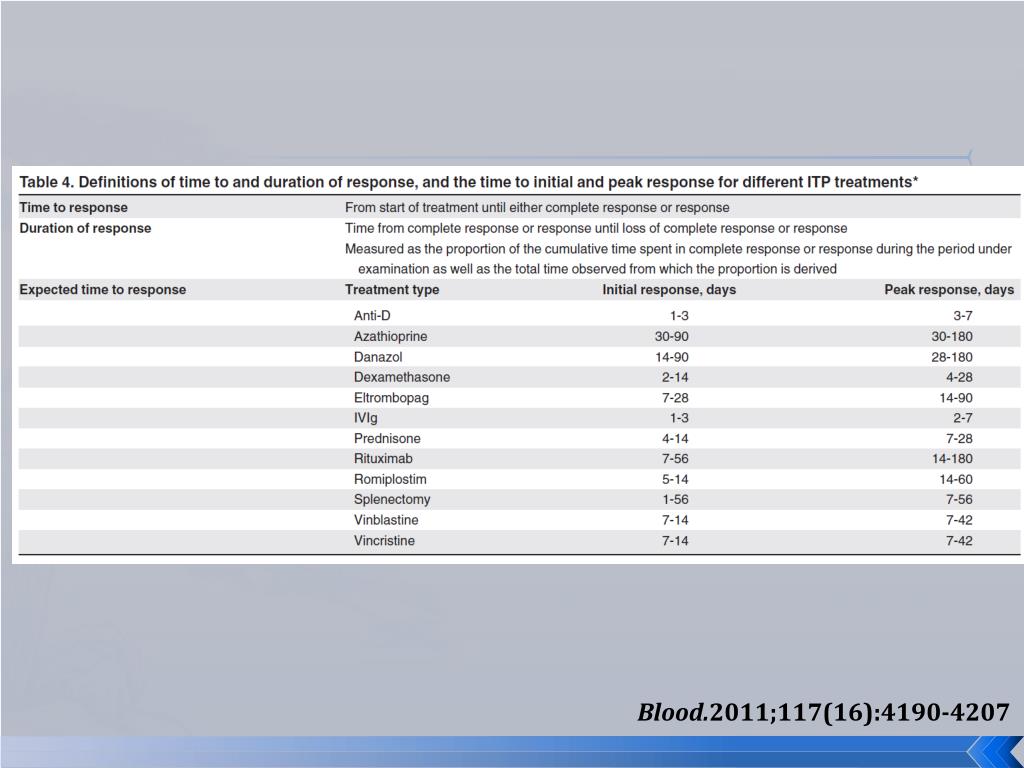1024x768 pixels.
Task: Select the Azathioprine treatment name
Action: click(x=391, y=336)
